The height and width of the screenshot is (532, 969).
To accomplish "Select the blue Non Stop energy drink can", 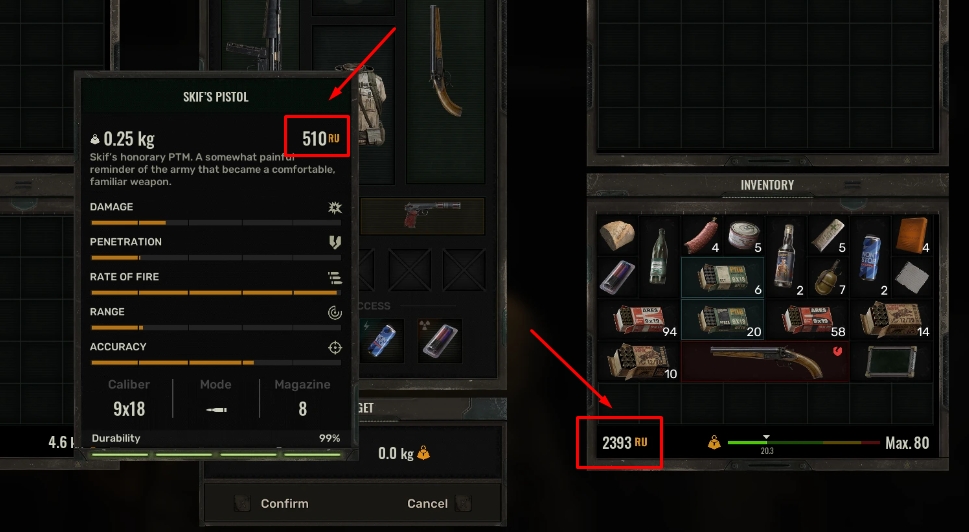I will click(x=870, y=256).
